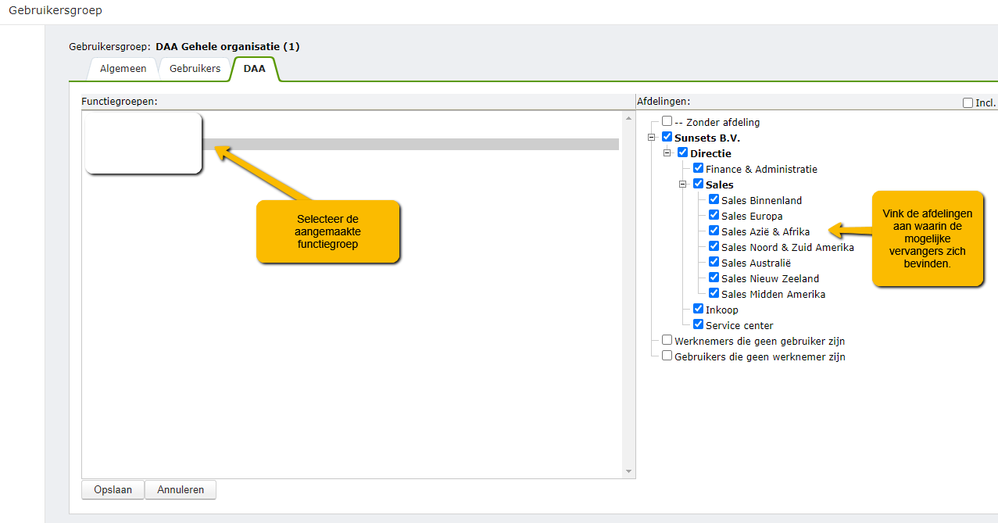Uncheck Sales Europa checkbox
998x523 pixels.
coord(713,215)
